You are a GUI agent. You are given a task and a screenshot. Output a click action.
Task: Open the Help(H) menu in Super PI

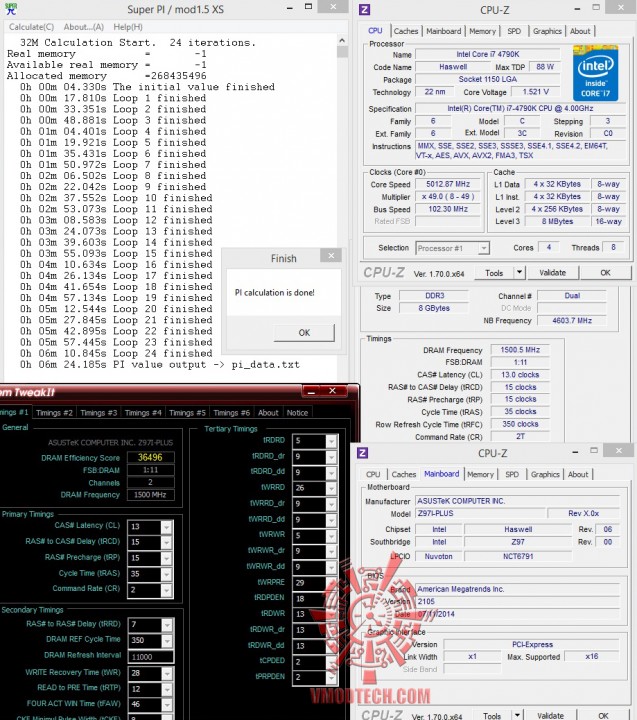pyautogui.click(x=128, y=27)
